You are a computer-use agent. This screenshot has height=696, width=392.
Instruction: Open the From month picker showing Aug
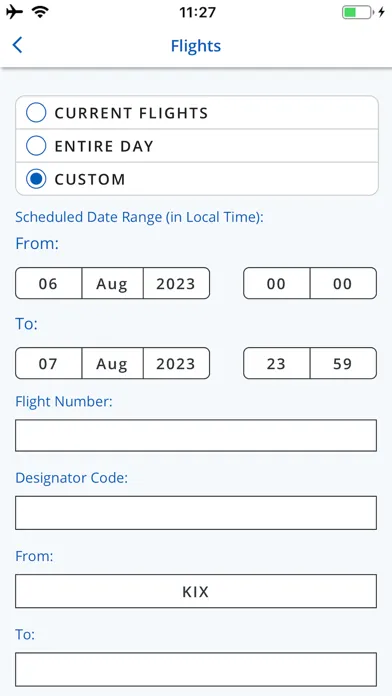112,283
